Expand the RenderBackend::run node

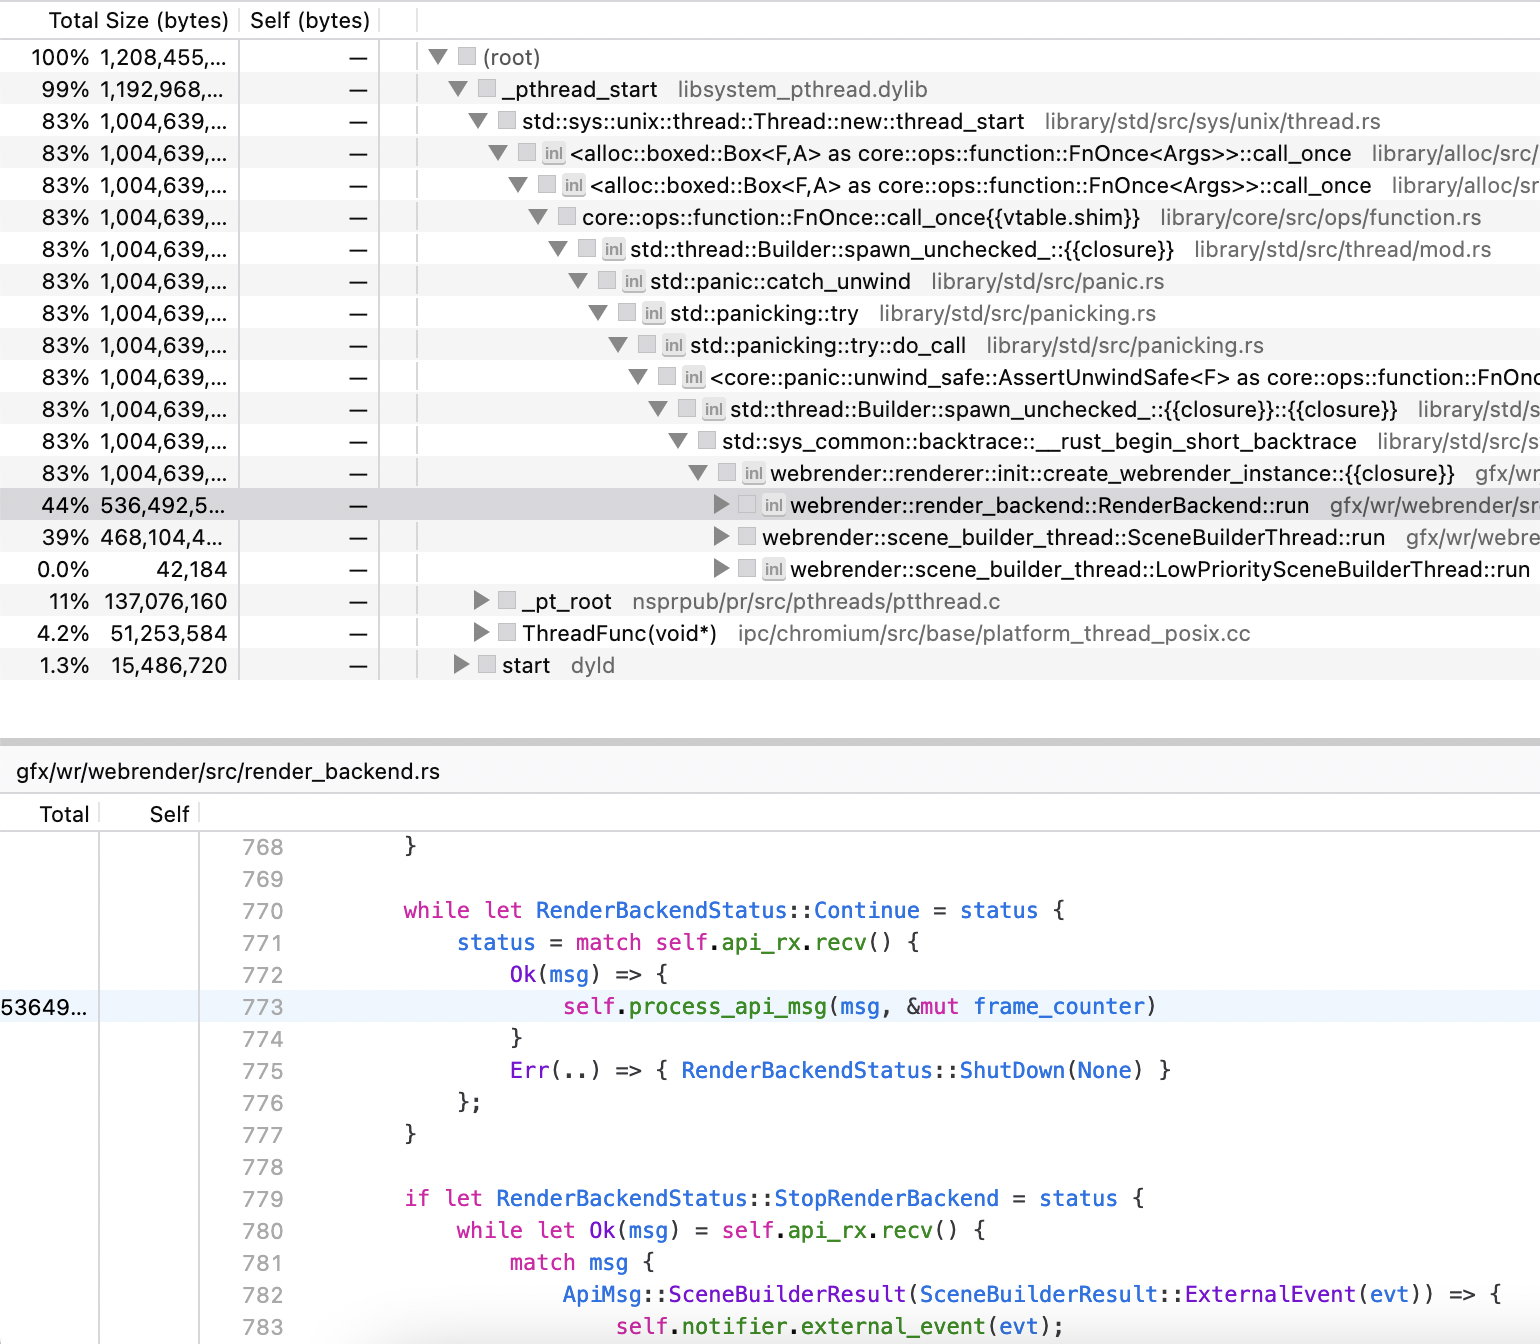721,505
